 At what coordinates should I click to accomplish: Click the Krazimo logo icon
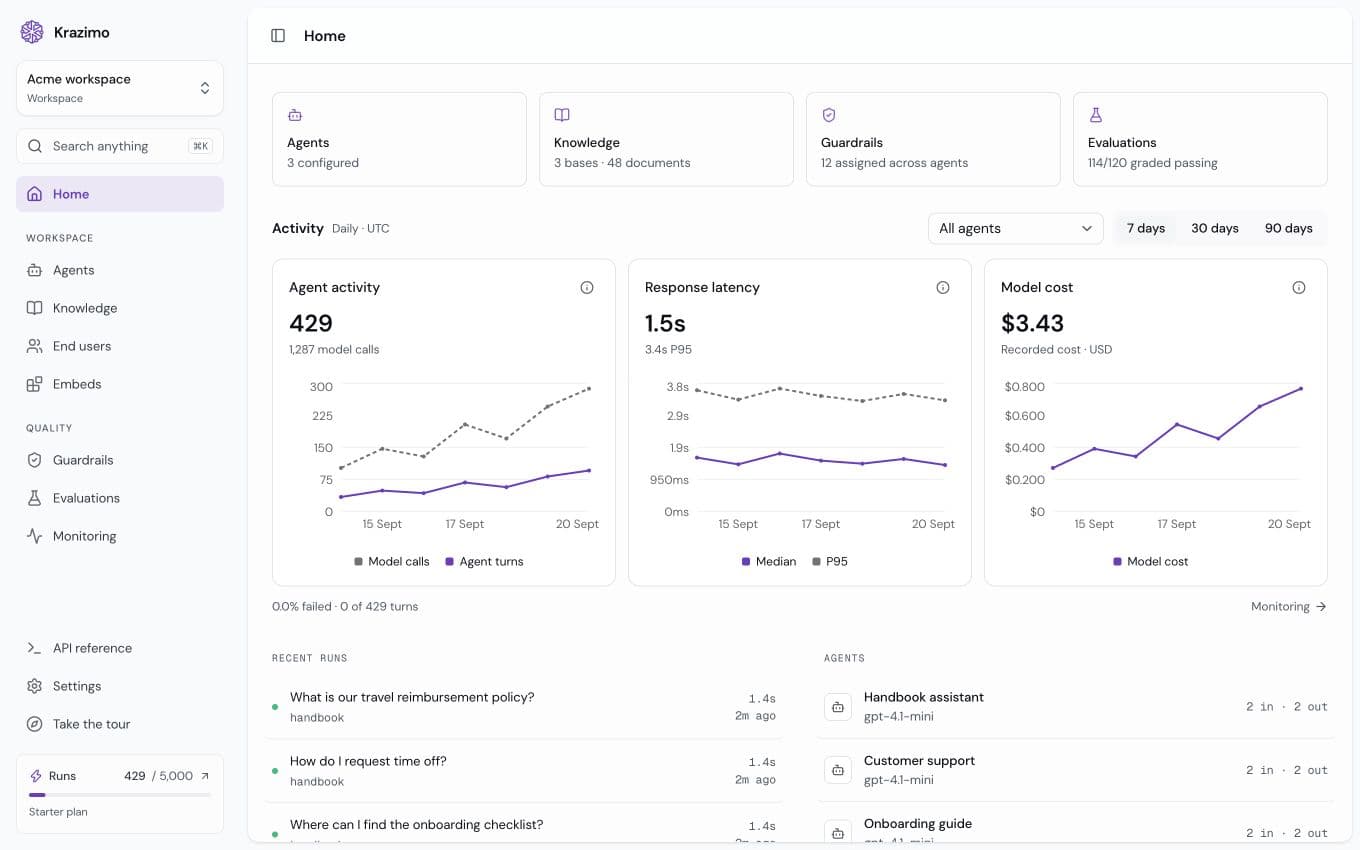tap(32, 32)
